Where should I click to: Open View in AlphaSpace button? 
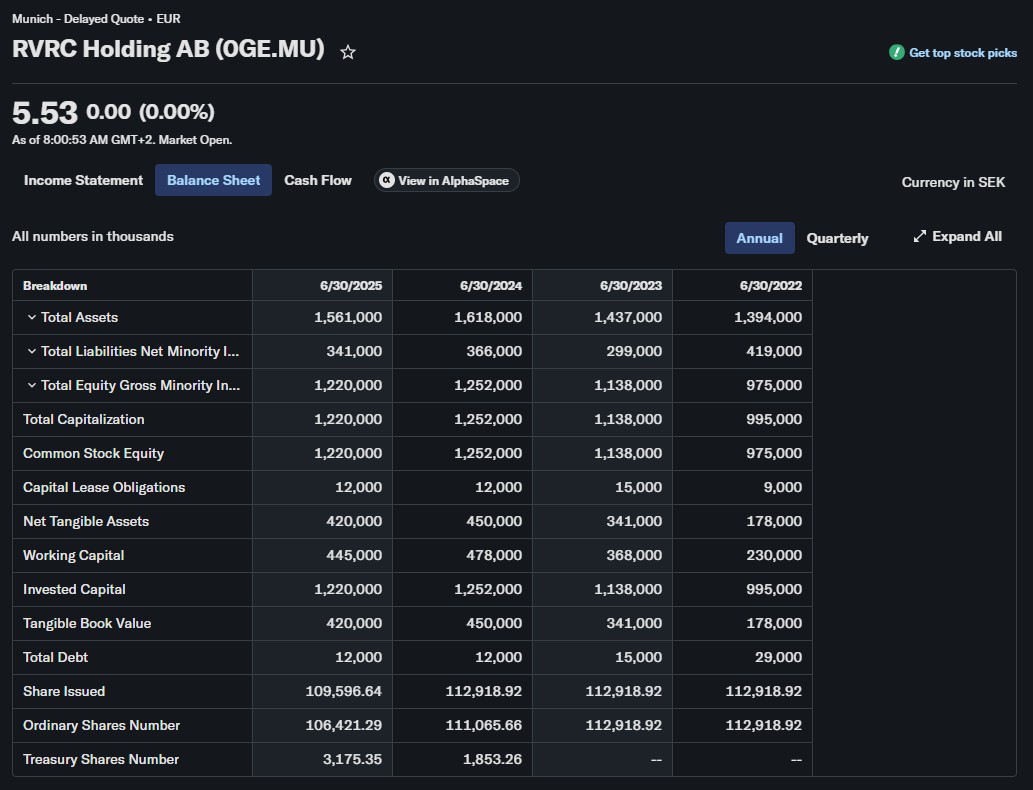point(447,180)
